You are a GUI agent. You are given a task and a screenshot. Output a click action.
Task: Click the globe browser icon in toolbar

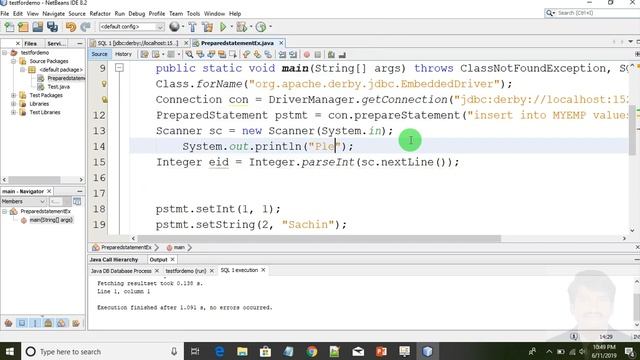coord(174,27)
